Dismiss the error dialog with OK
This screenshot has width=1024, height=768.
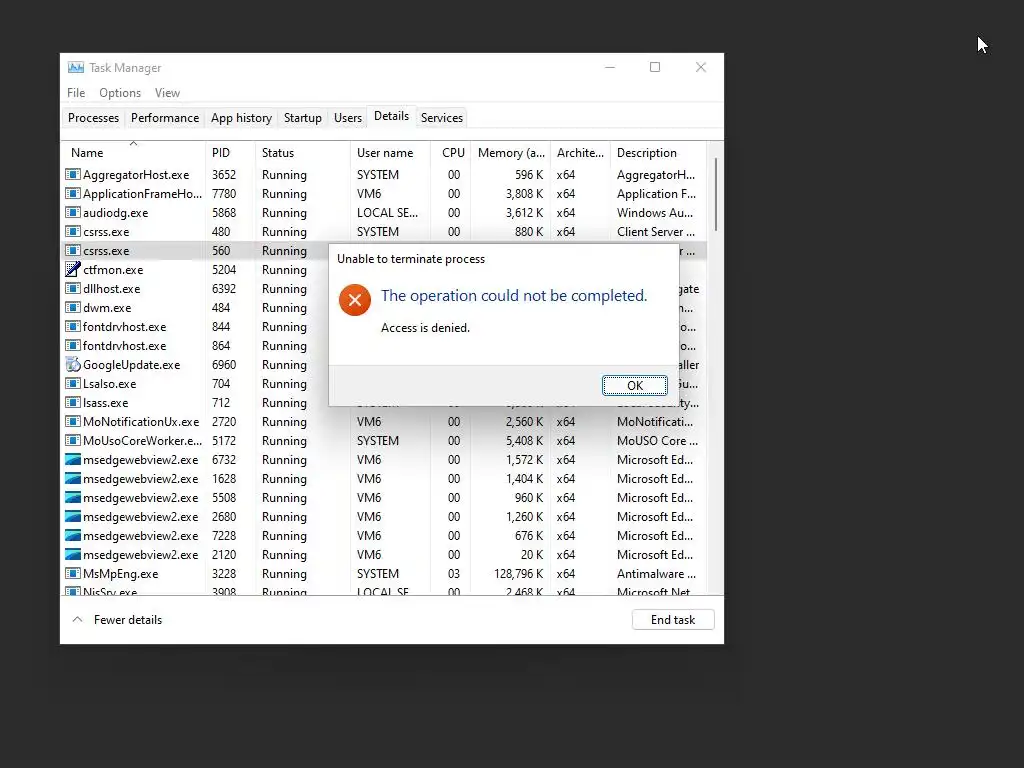[x=635, y=385]
